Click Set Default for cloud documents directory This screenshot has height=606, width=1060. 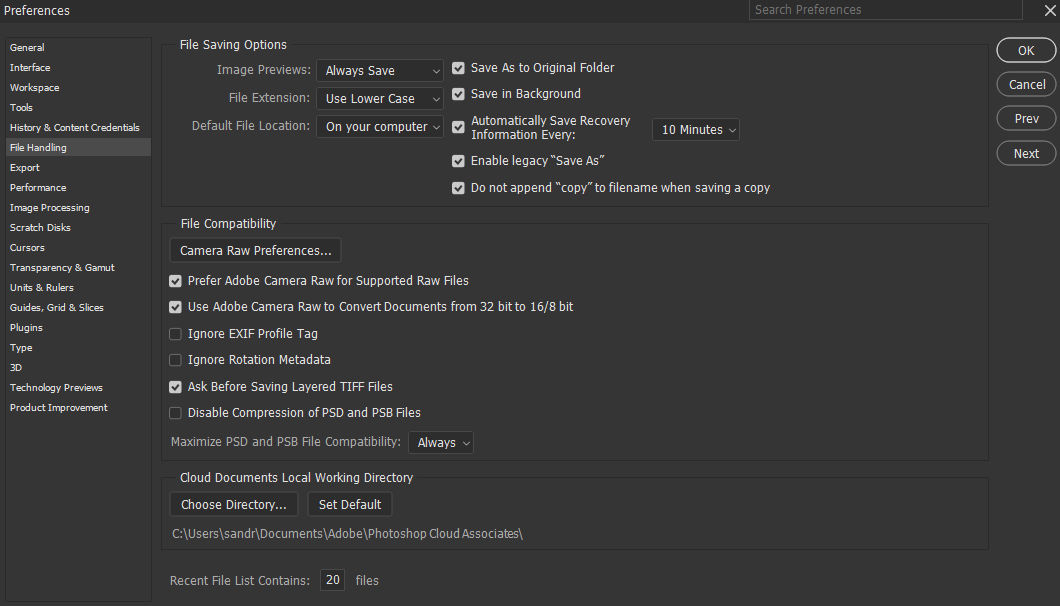pos(349,504)
